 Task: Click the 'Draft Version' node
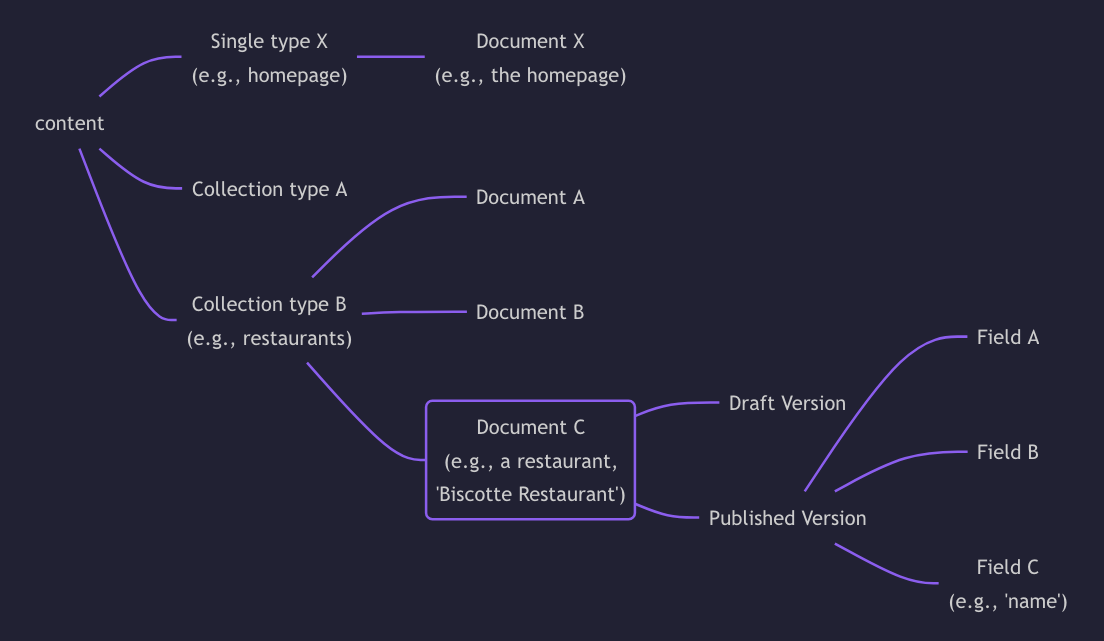(787, 403)
